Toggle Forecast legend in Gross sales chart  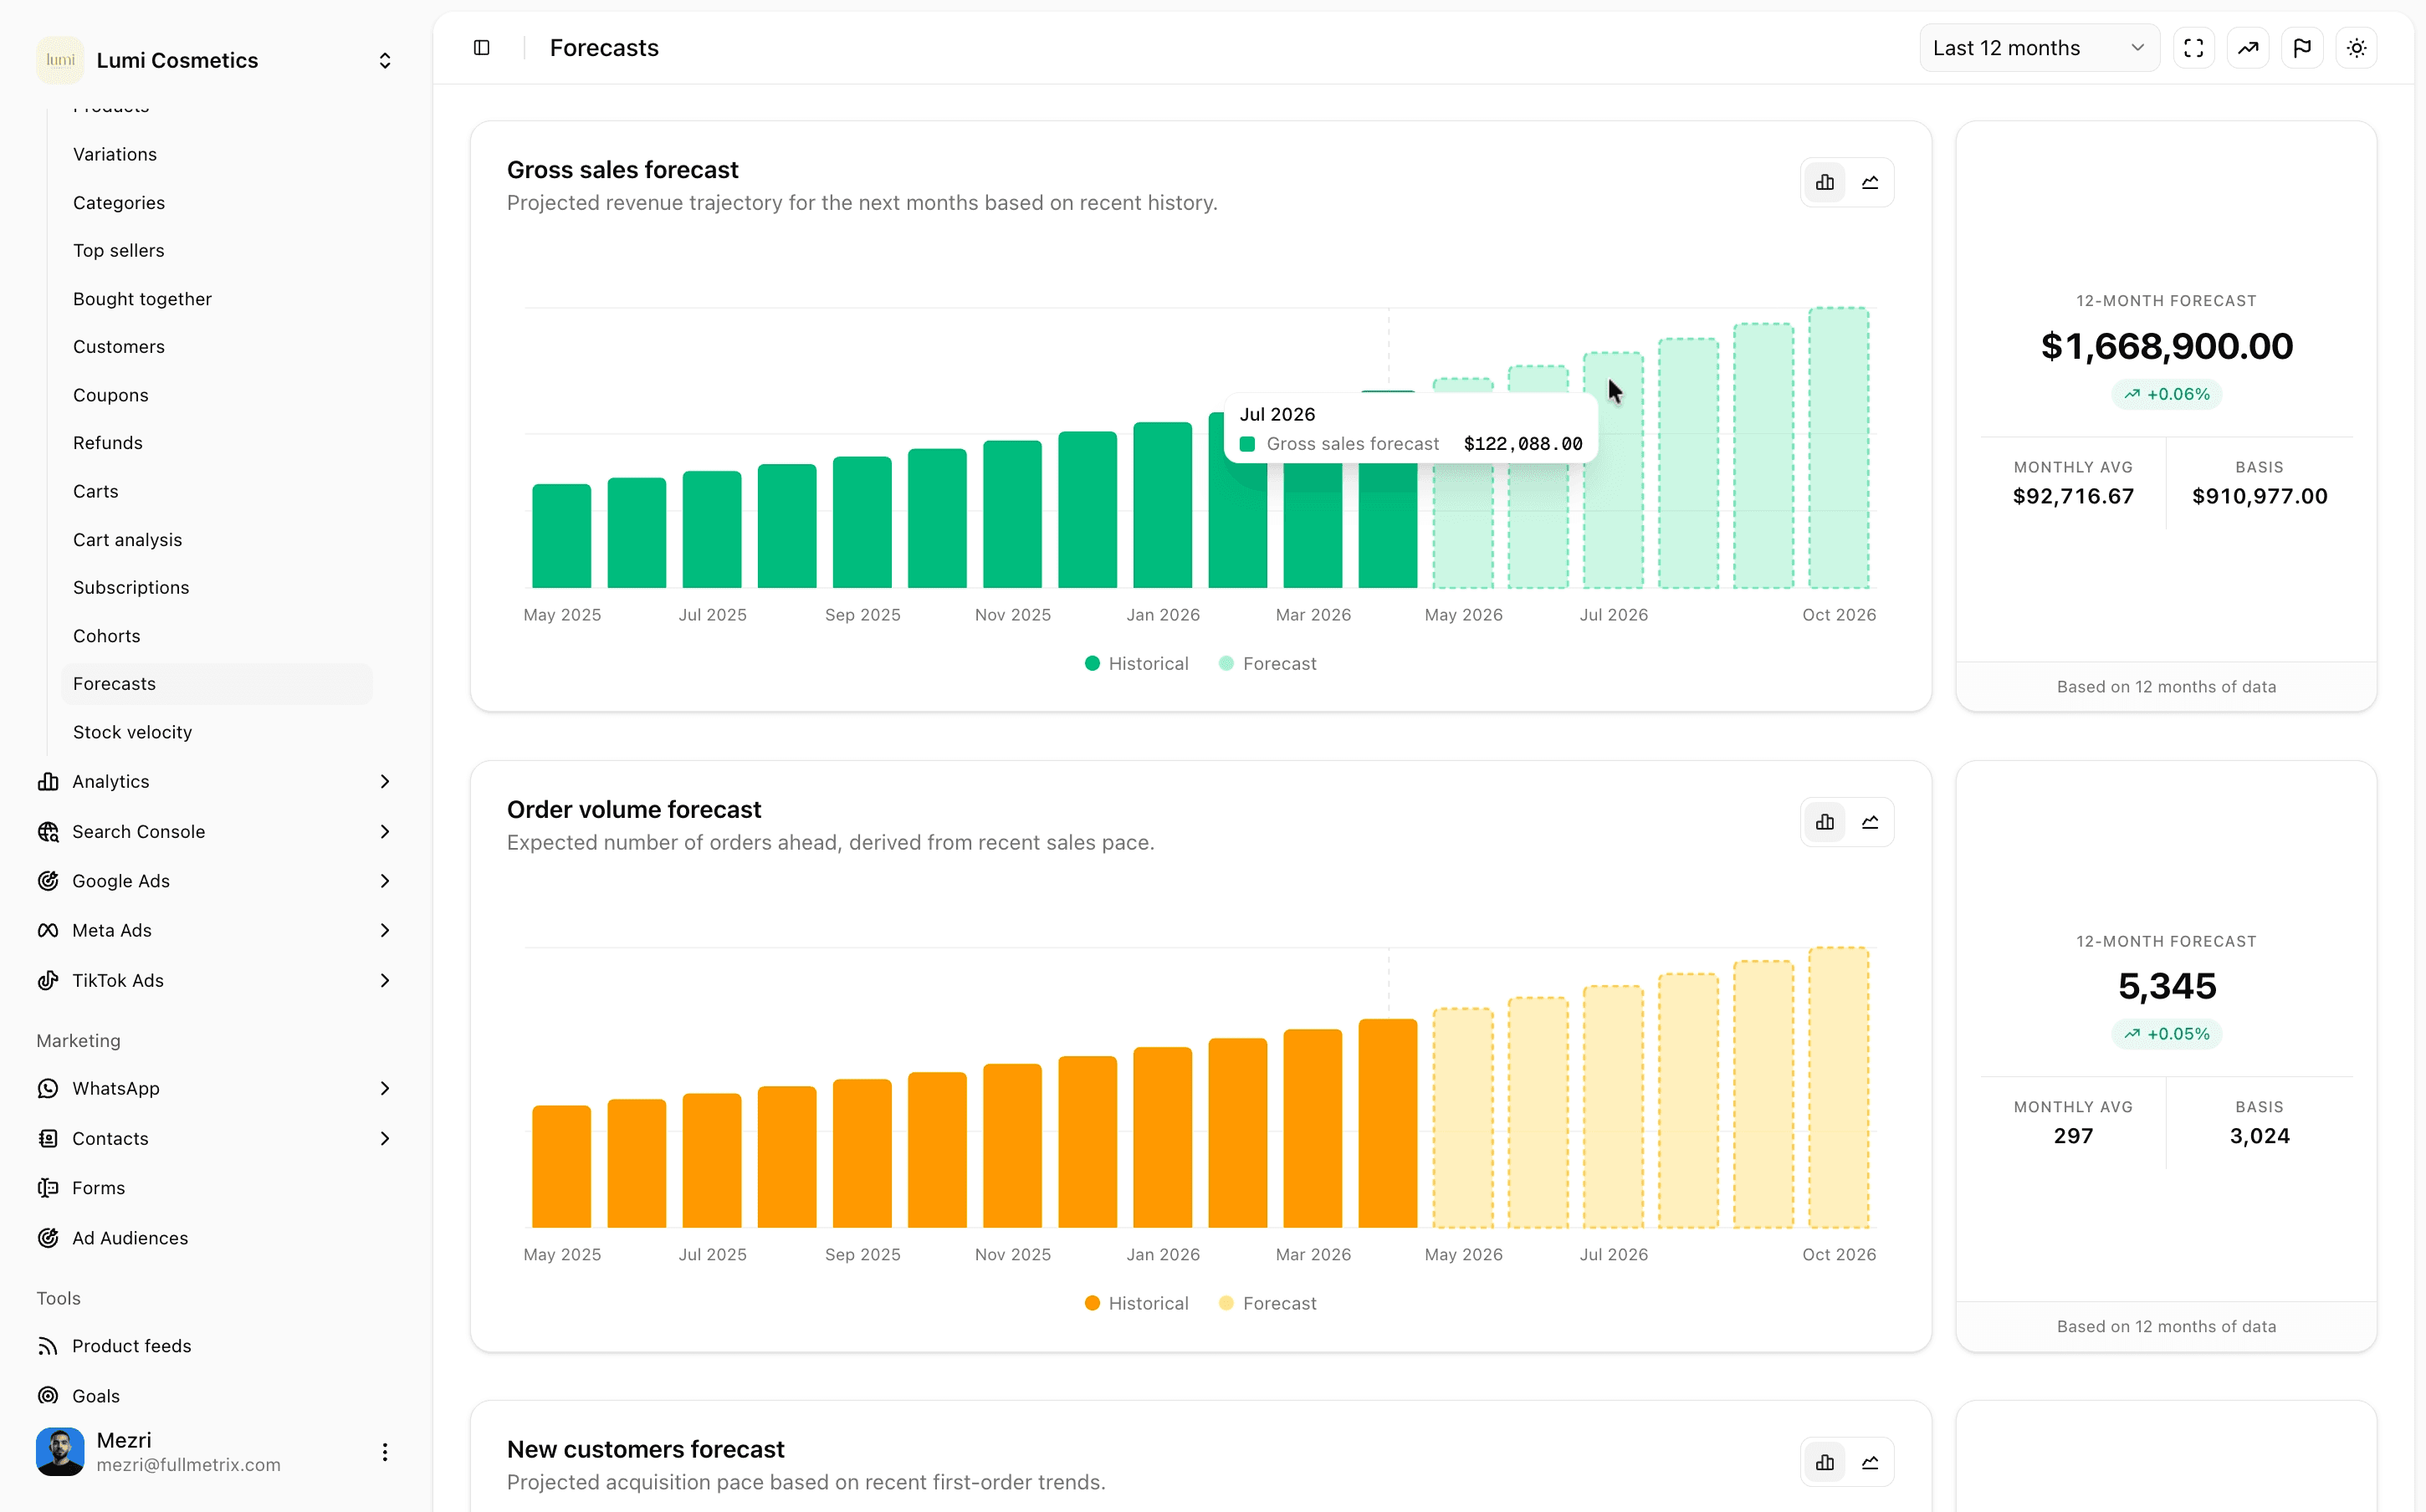tap(1267, 664)
